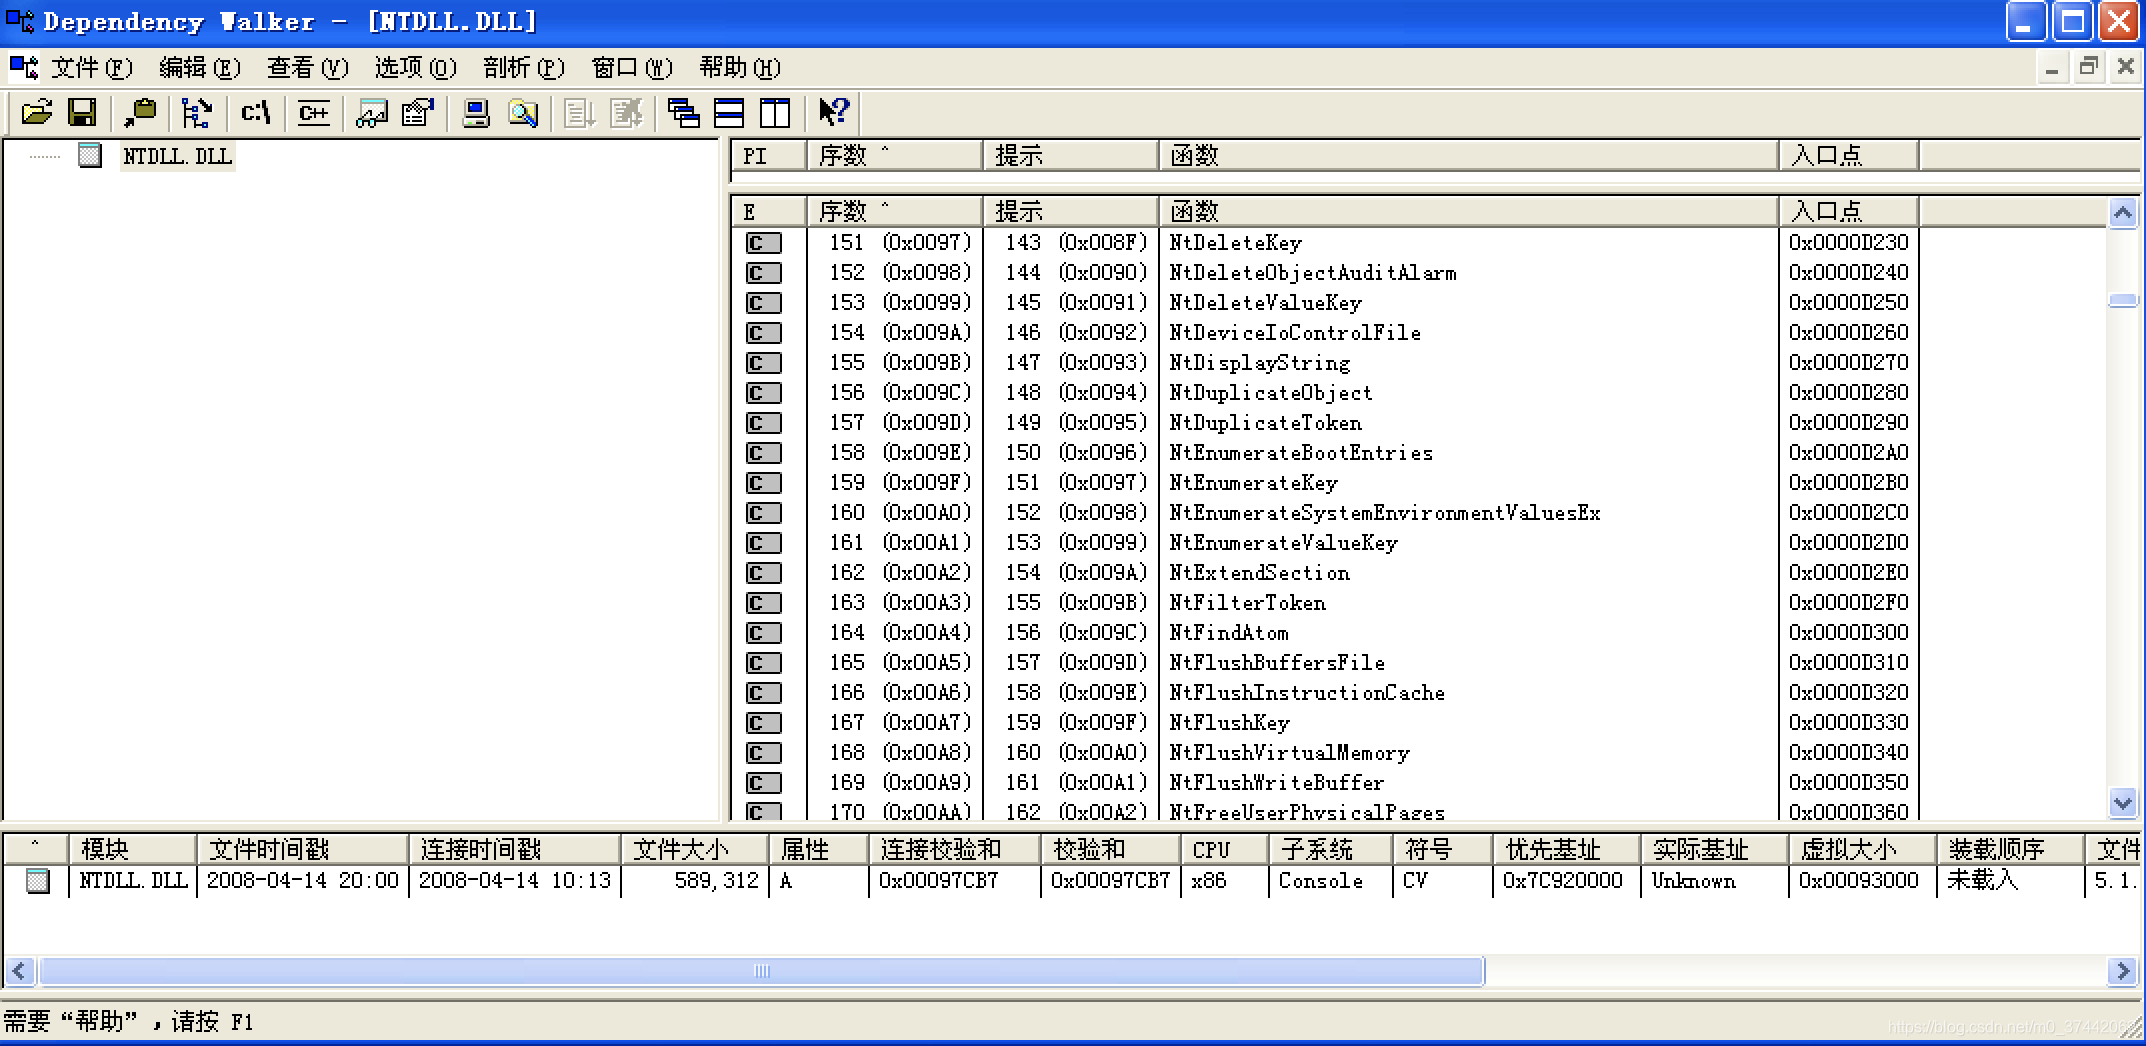Open module Properties toolbar icon

(417, 112)
